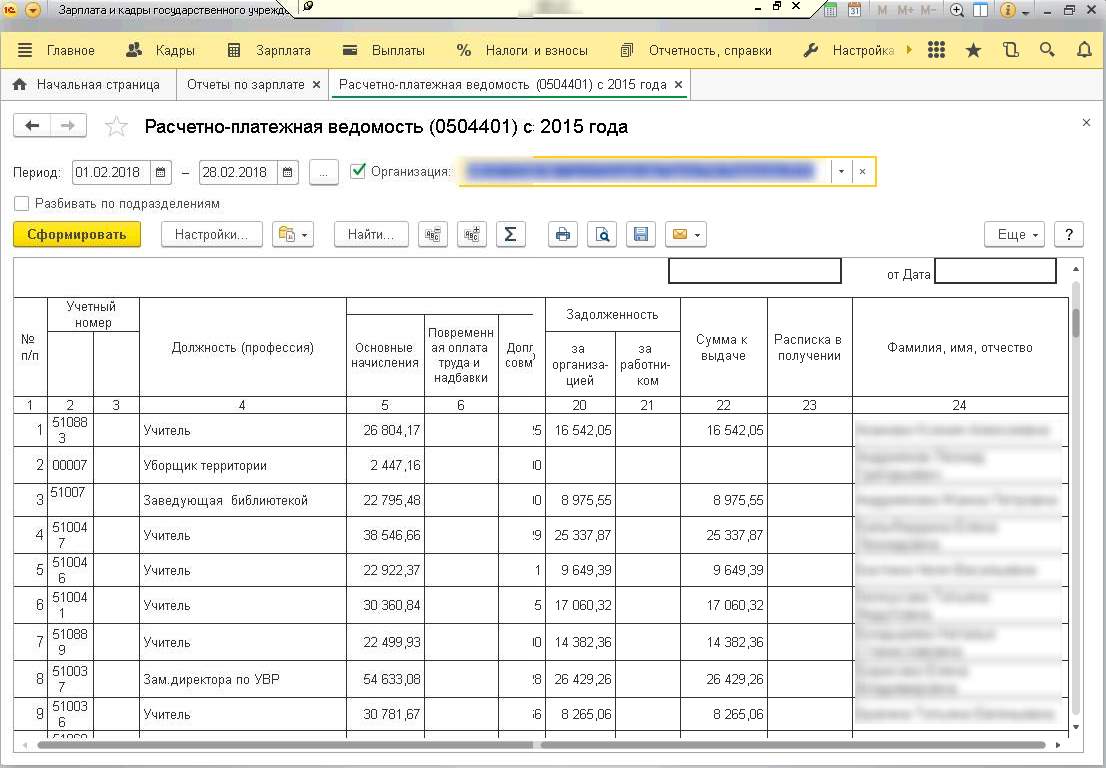
Task: Click the Настройки... button
Action: pos(211,234)
